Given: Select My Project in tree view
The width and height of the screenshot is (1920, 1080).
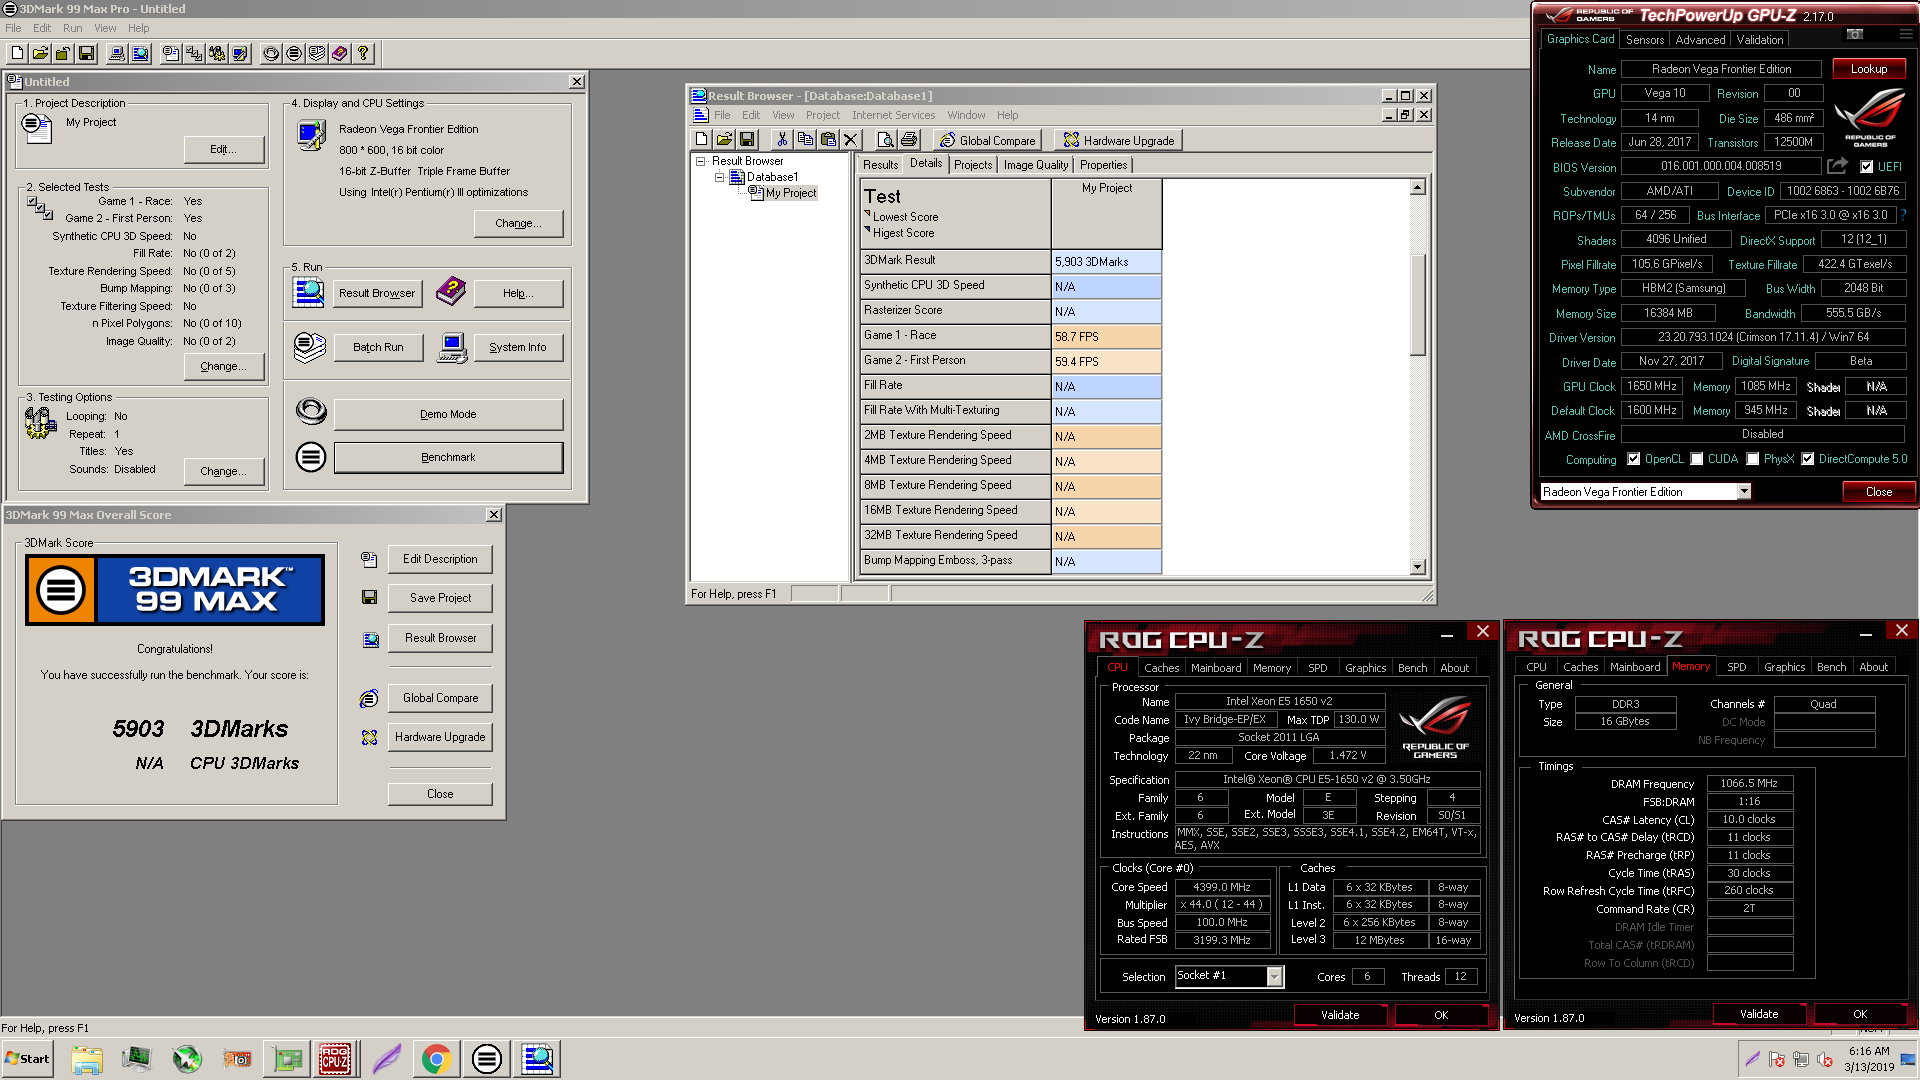Looking at the screenshot, I should (790, 193).
